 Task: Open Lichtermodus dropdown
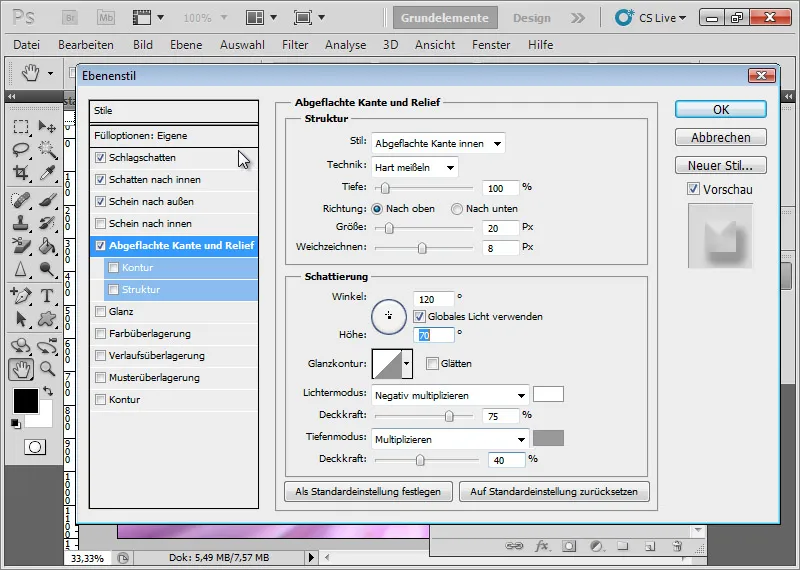click(450, 395)
